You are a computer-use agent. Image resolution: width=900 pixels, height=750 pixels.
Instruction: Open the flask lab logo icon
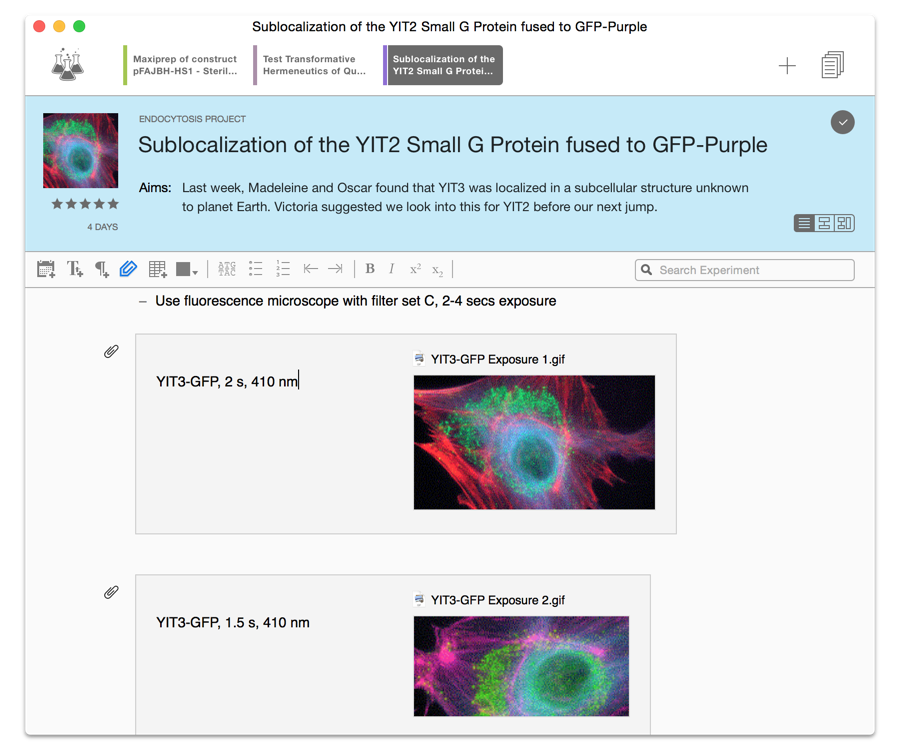[68, 65]
